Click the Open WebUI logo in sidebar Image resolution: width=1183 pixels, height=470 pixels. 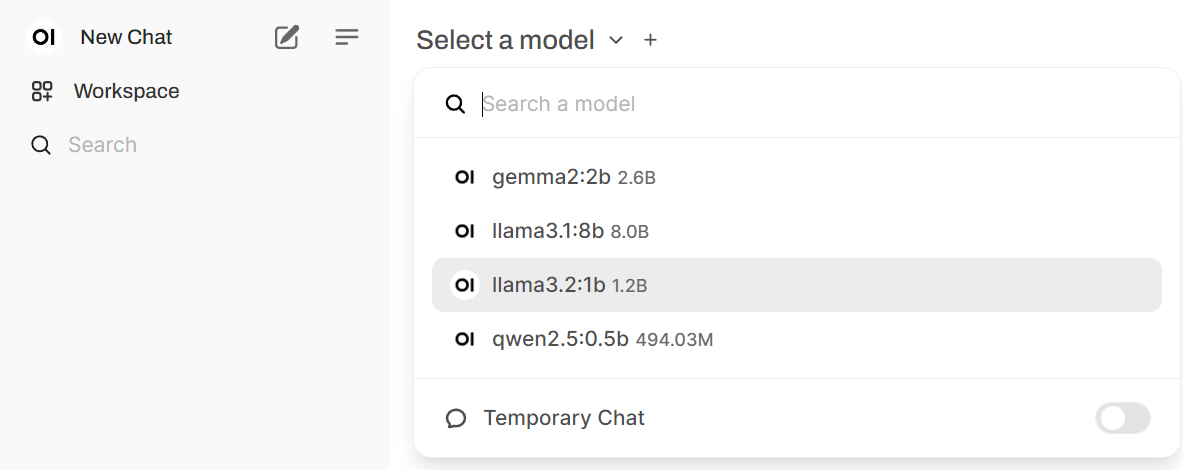point(44,38)
